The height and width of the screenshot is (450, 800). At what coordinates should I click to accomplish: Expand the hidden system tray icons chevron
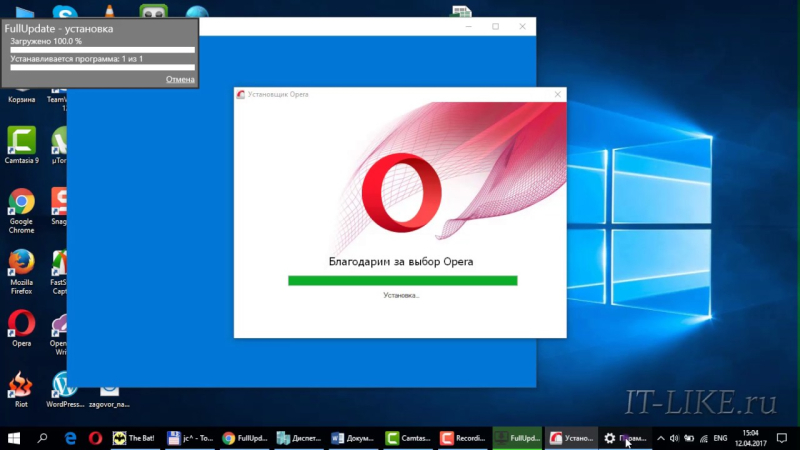[x=659, y=438]
